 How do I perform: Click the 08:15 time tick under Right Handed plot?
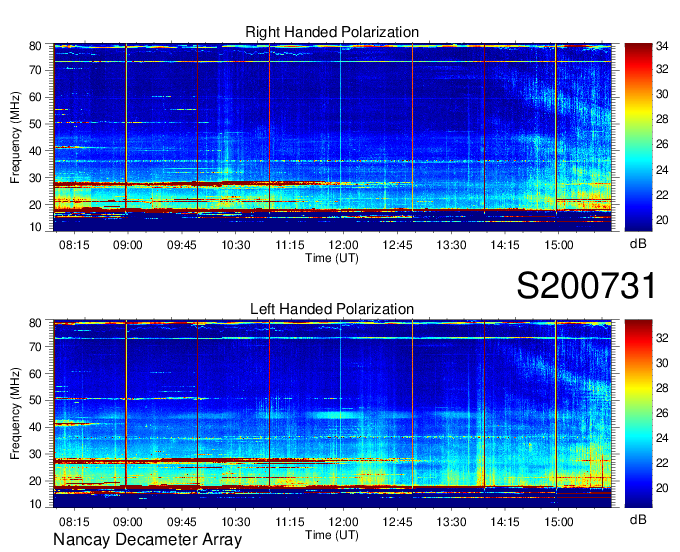pyautogui.click(x=74, y=245)
